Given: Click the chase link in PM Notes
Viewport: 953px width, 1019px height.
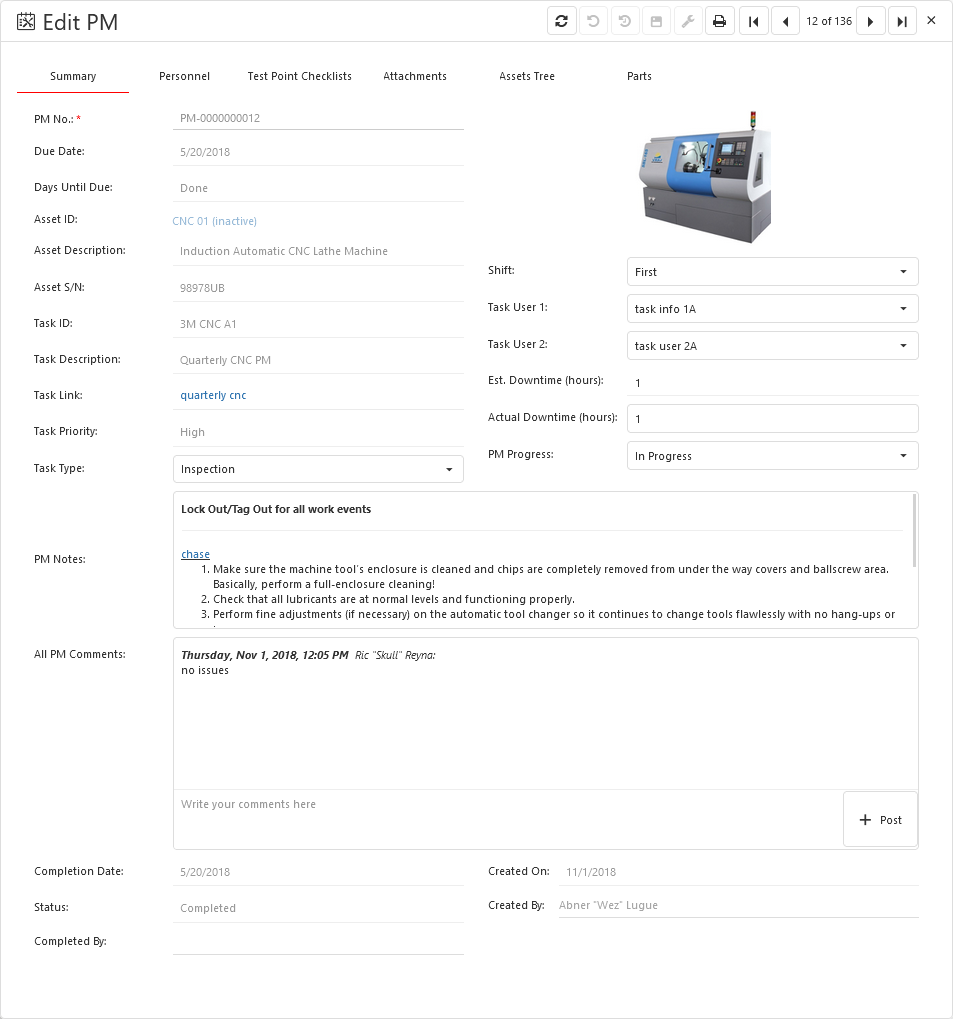Looking at the screenshot, I should pyautogui.click(x=194, y=553).
